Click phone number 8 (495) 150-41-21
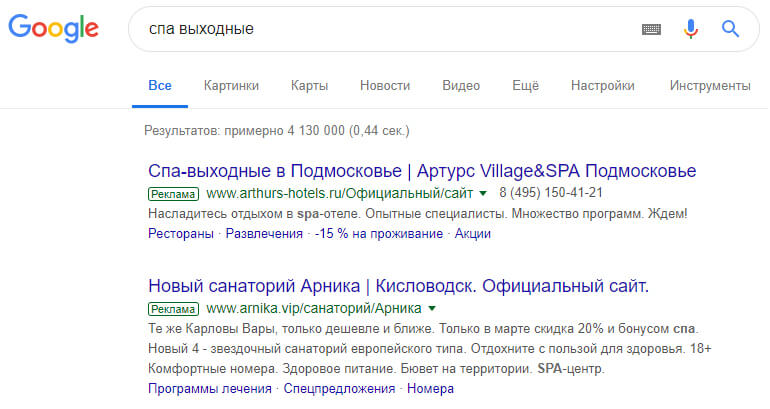 pyautogui.click(x=551, y=192)
